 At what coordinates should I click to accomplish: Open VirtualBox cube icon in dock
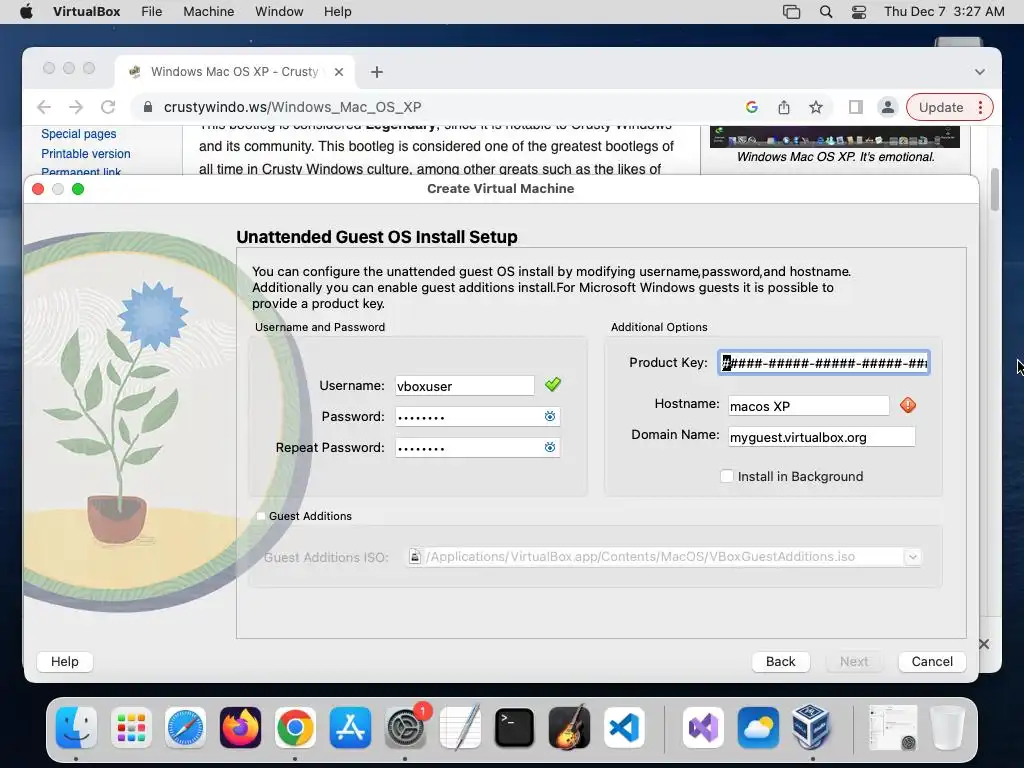point(812,728)
